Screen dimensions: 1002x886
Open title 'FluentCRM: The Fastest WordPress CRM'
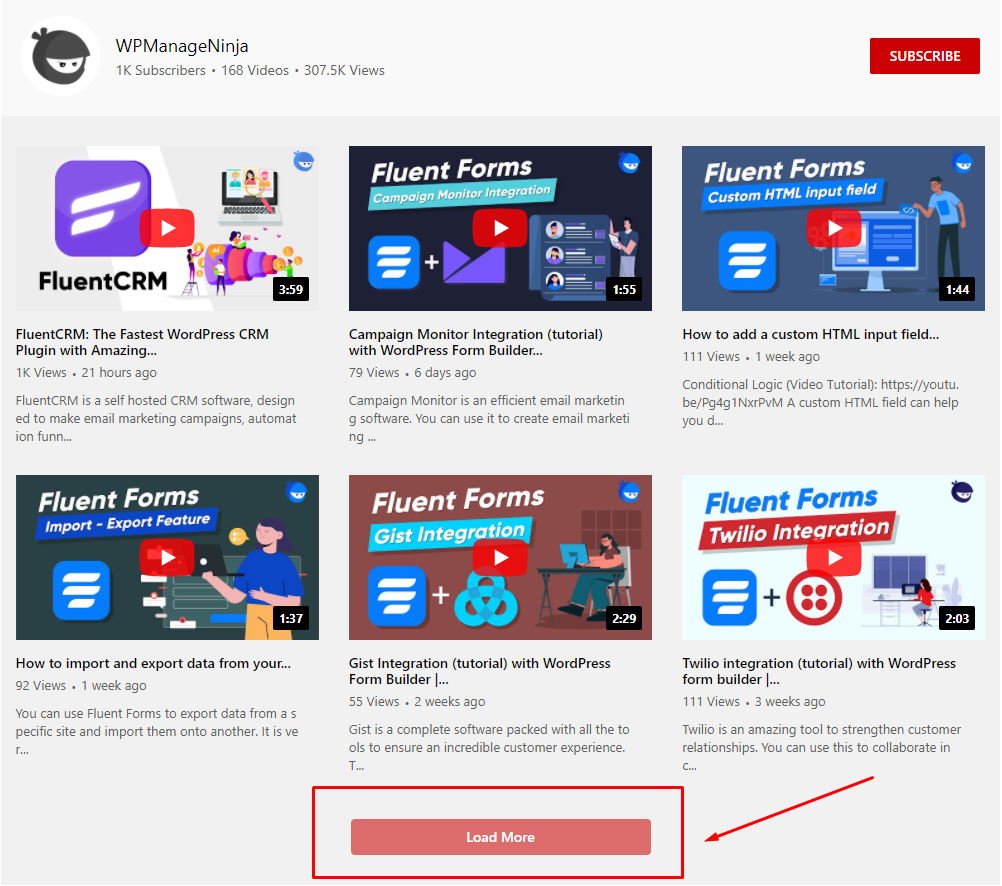coord(142,342)
